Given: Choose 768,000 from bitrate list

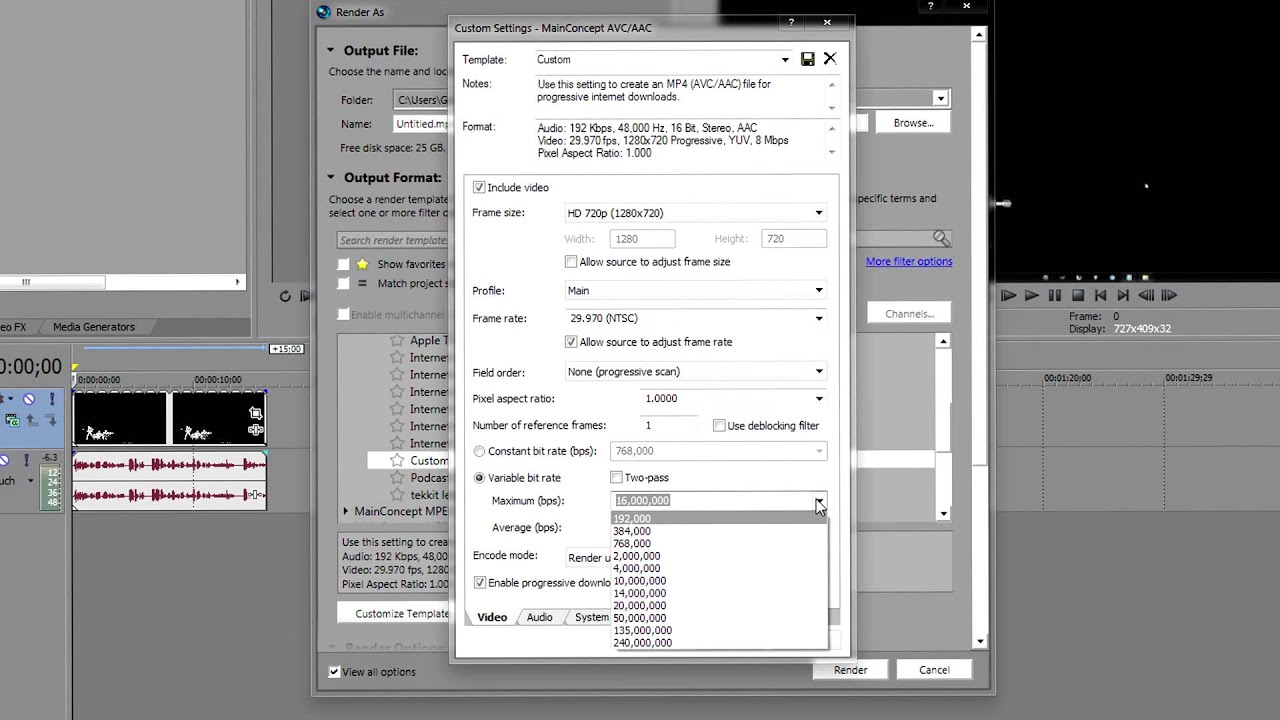Looking at the screenshot, I should [632, 544].
